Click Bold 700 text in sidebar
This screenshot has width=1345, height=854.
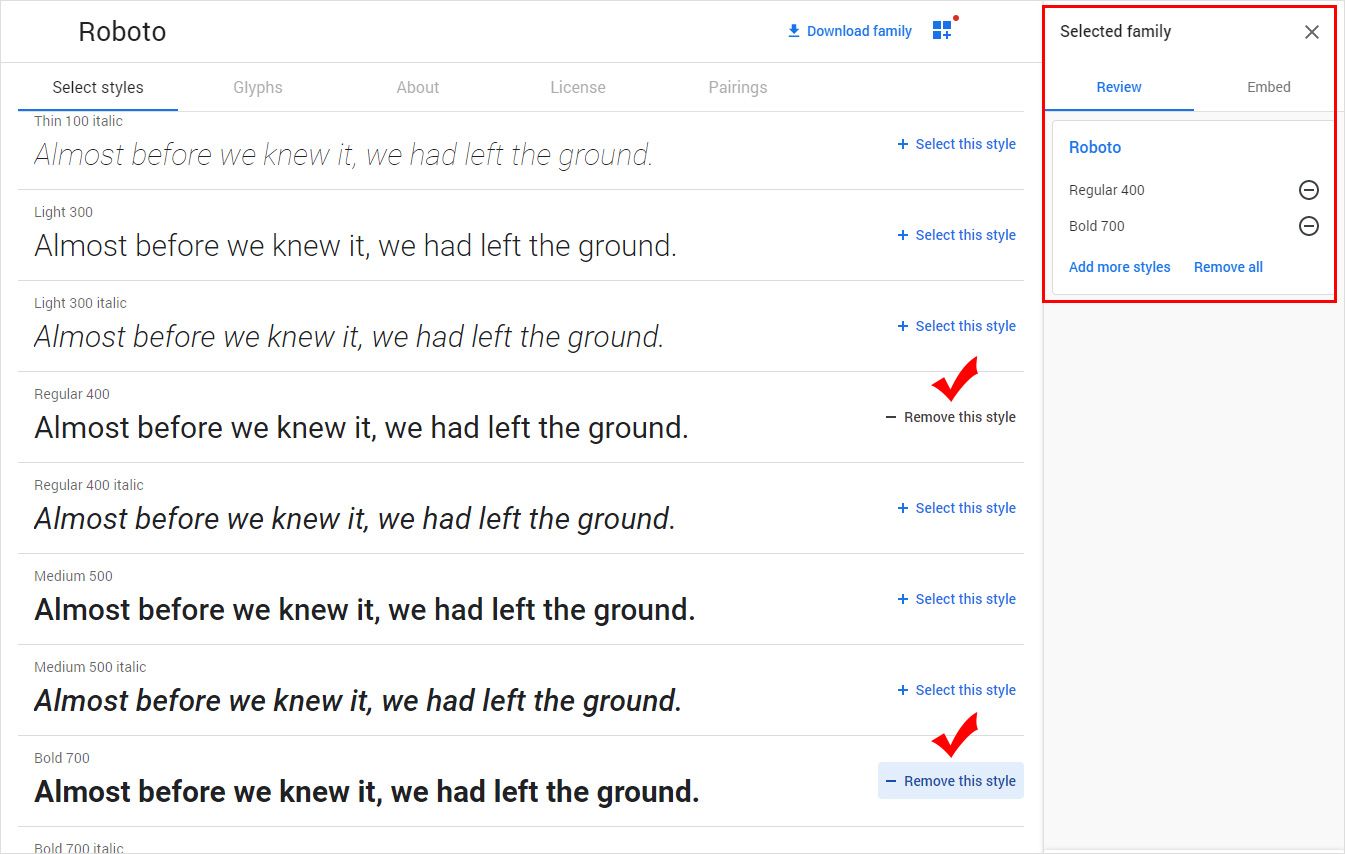1097,226
